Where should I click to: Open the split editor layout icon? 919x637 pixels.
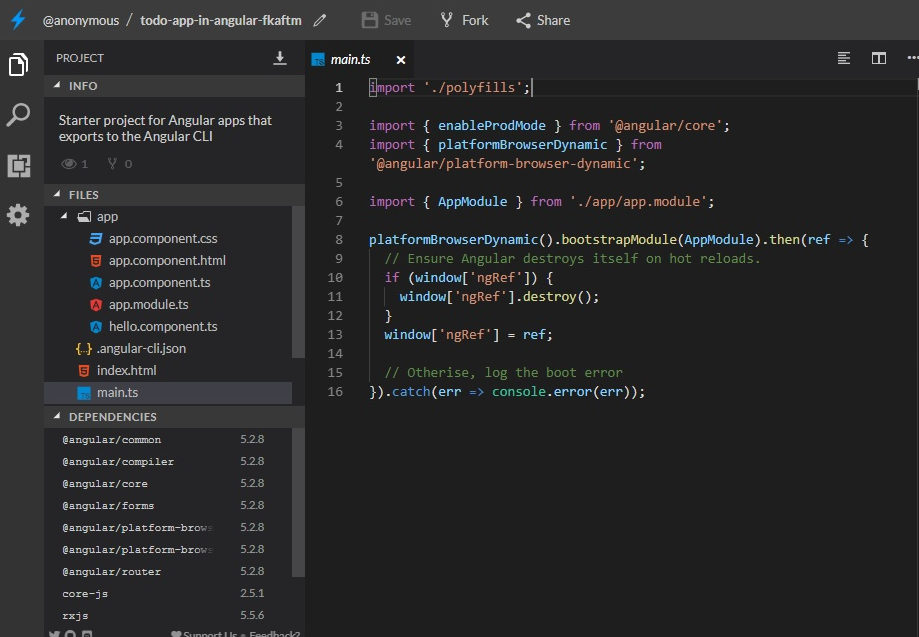879,58
